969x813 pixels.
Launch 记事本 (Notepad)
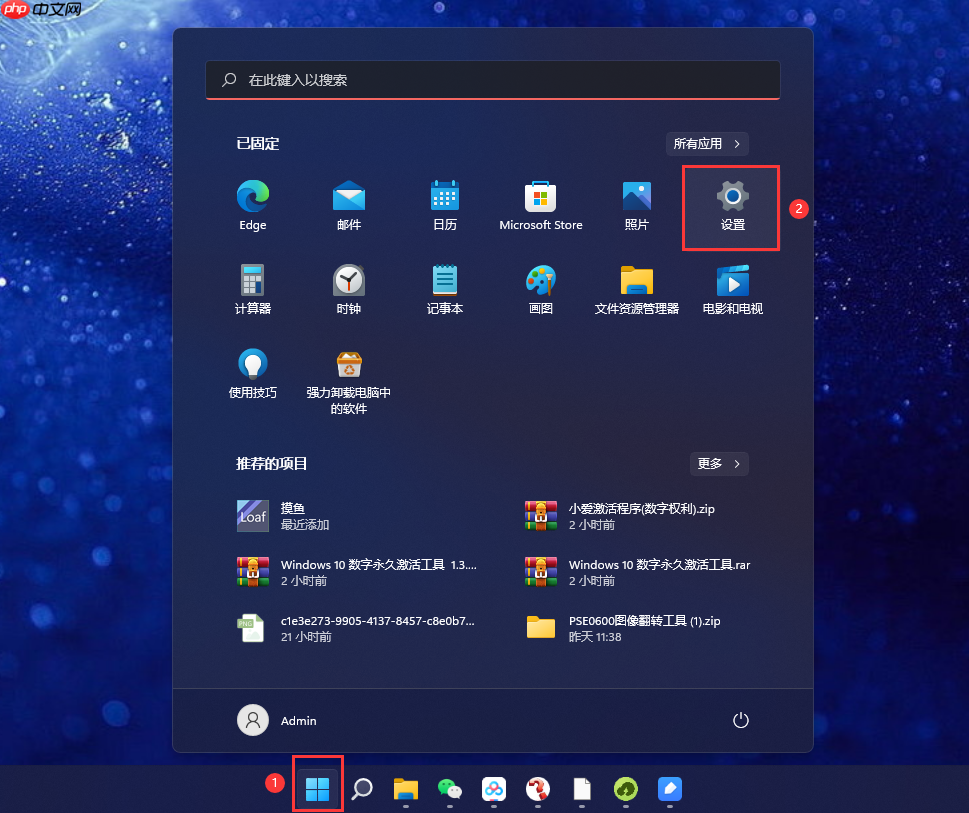coord(444,279)
